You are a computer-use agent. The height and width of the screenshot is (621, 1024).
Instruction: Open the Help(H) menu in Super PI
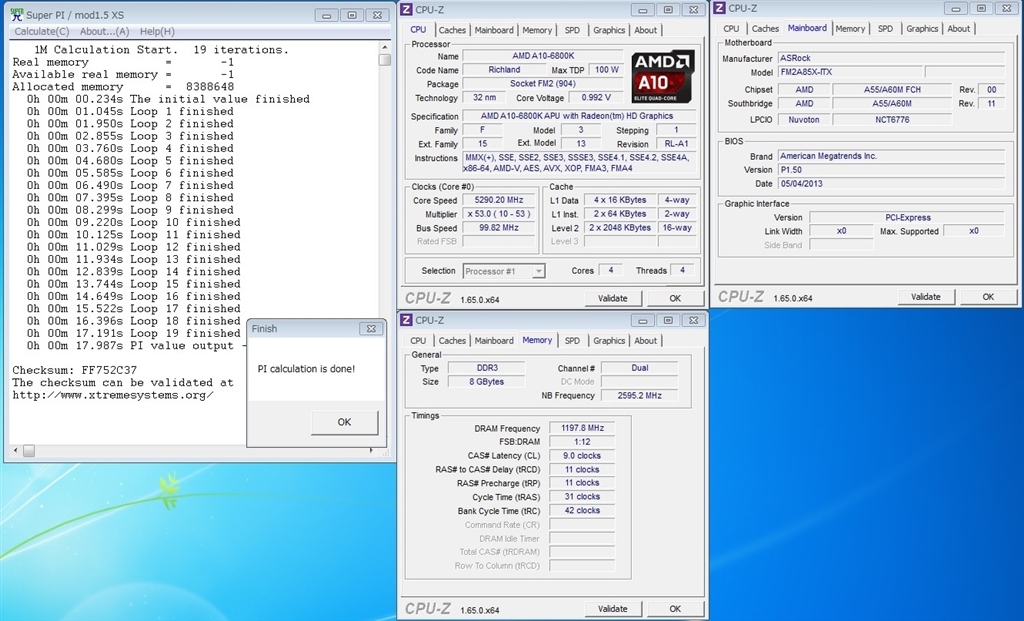(x=157, y=31)
